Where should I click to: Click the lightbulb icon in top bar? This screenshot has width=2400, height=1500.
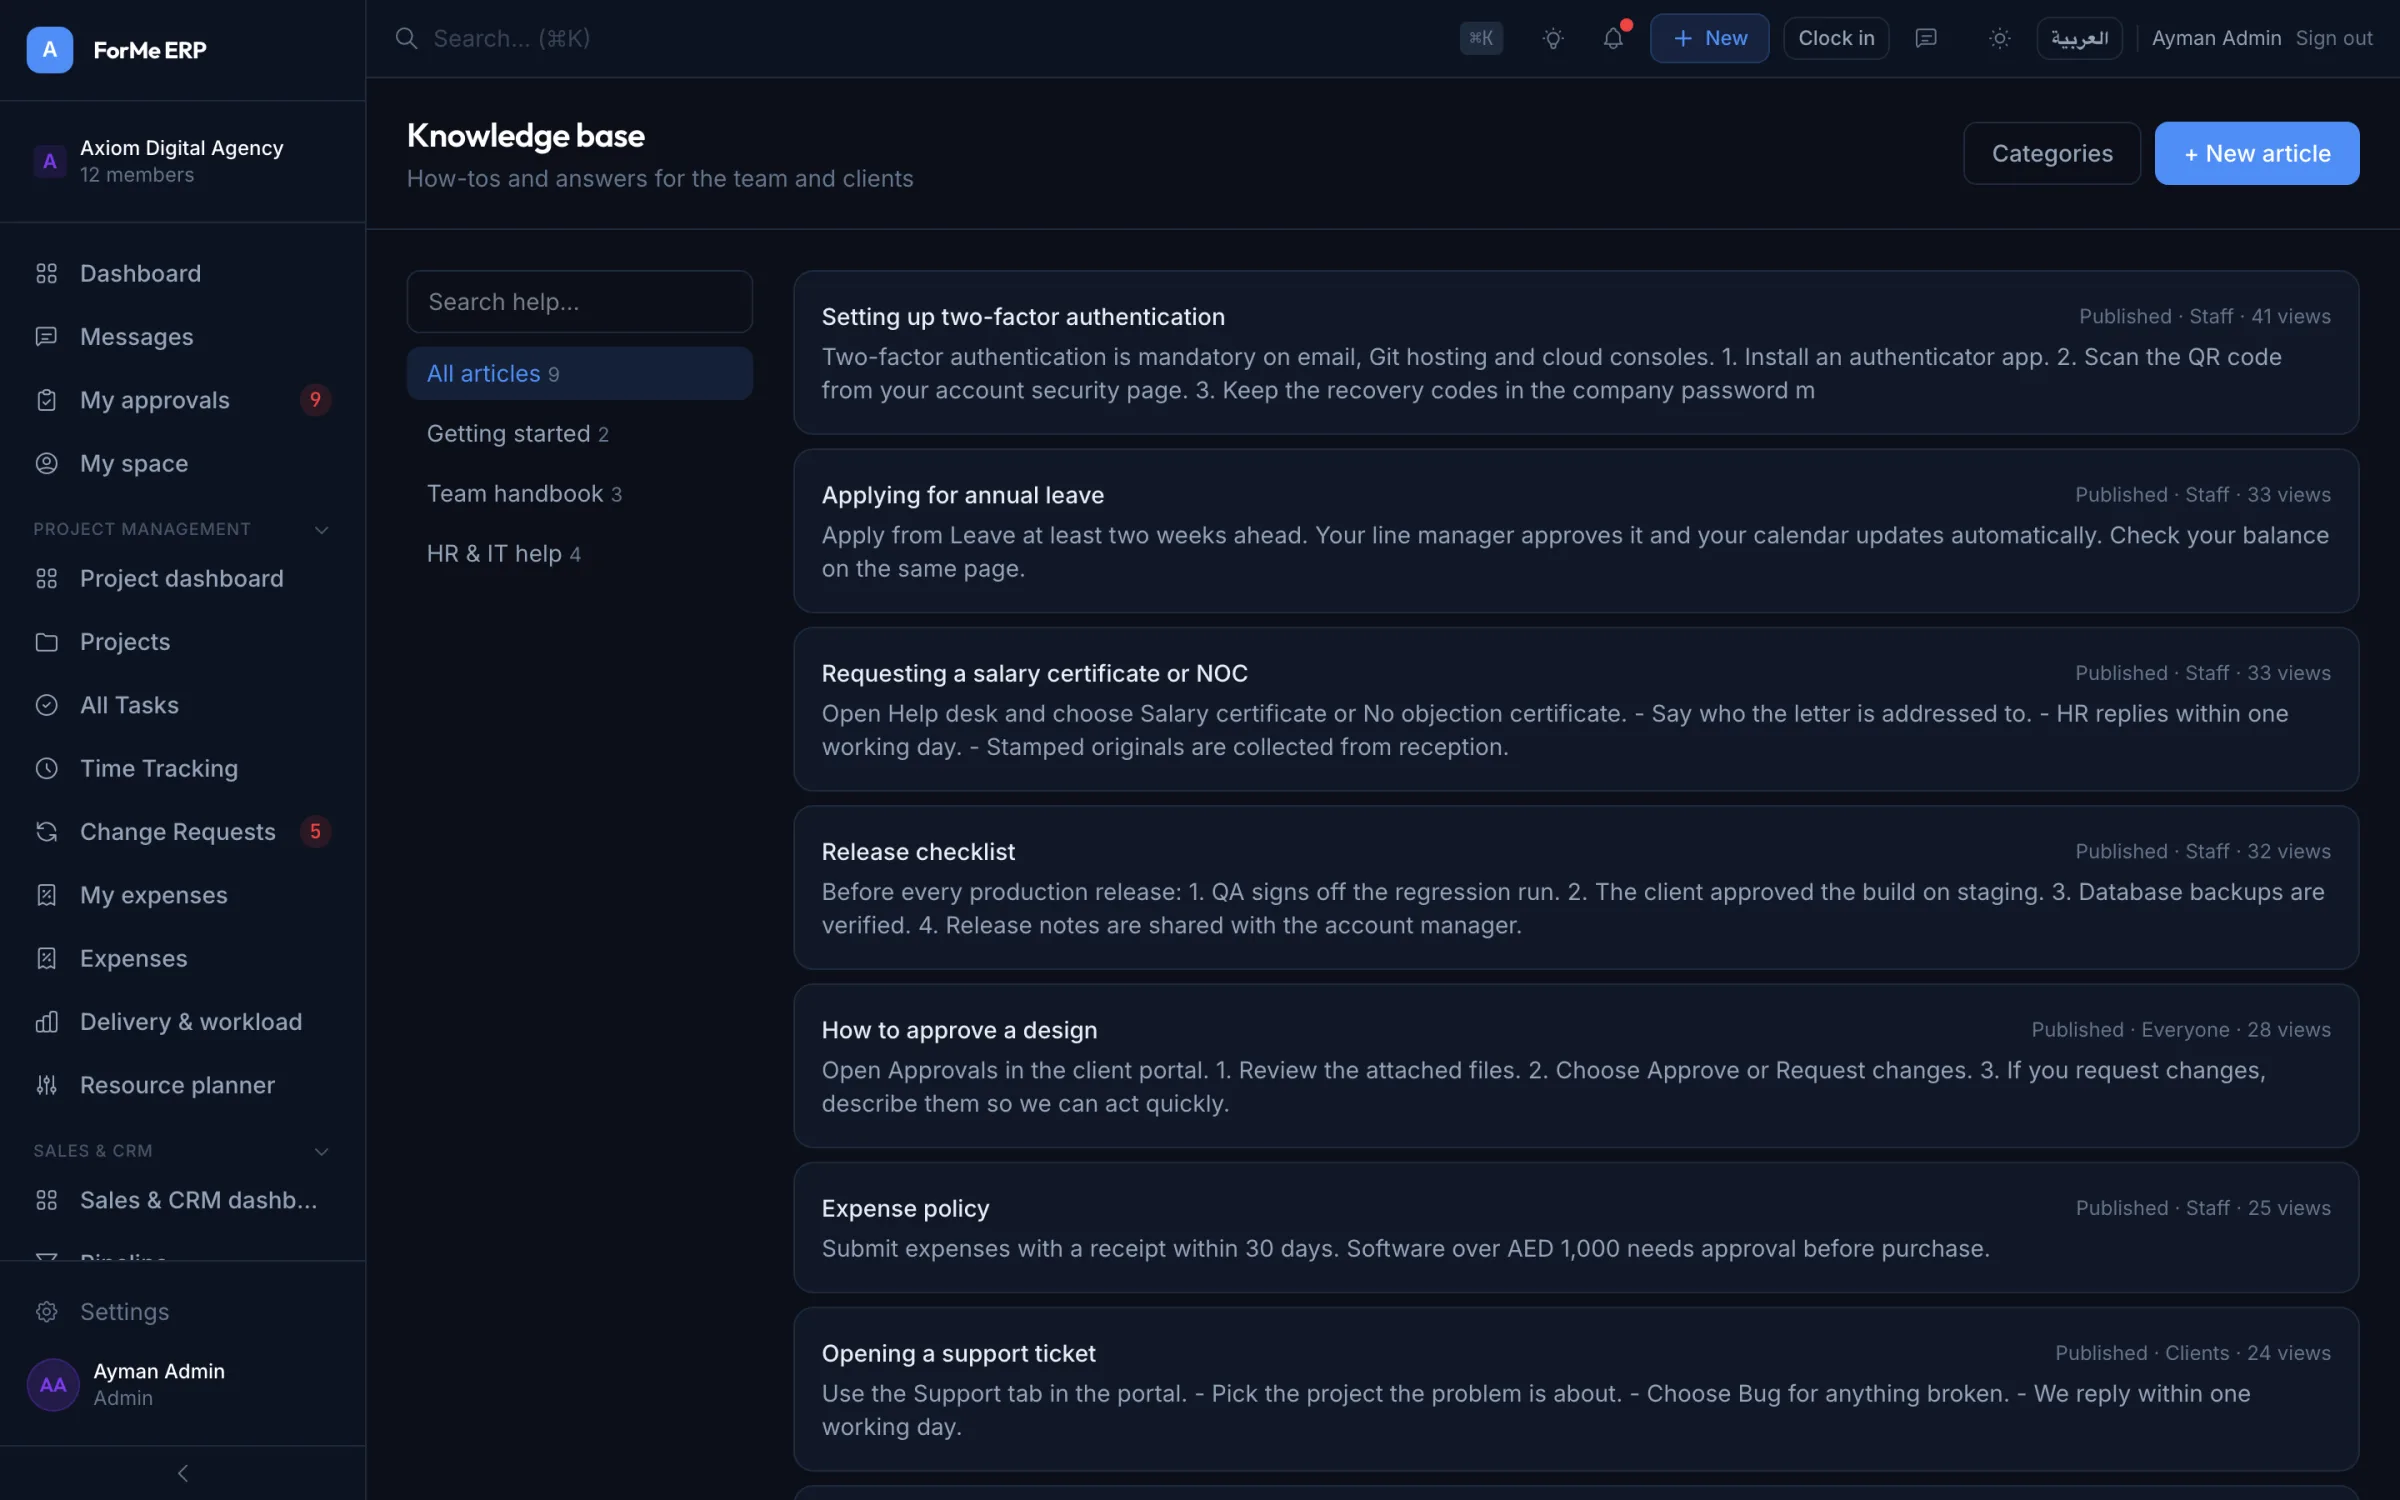point(1552,38)
